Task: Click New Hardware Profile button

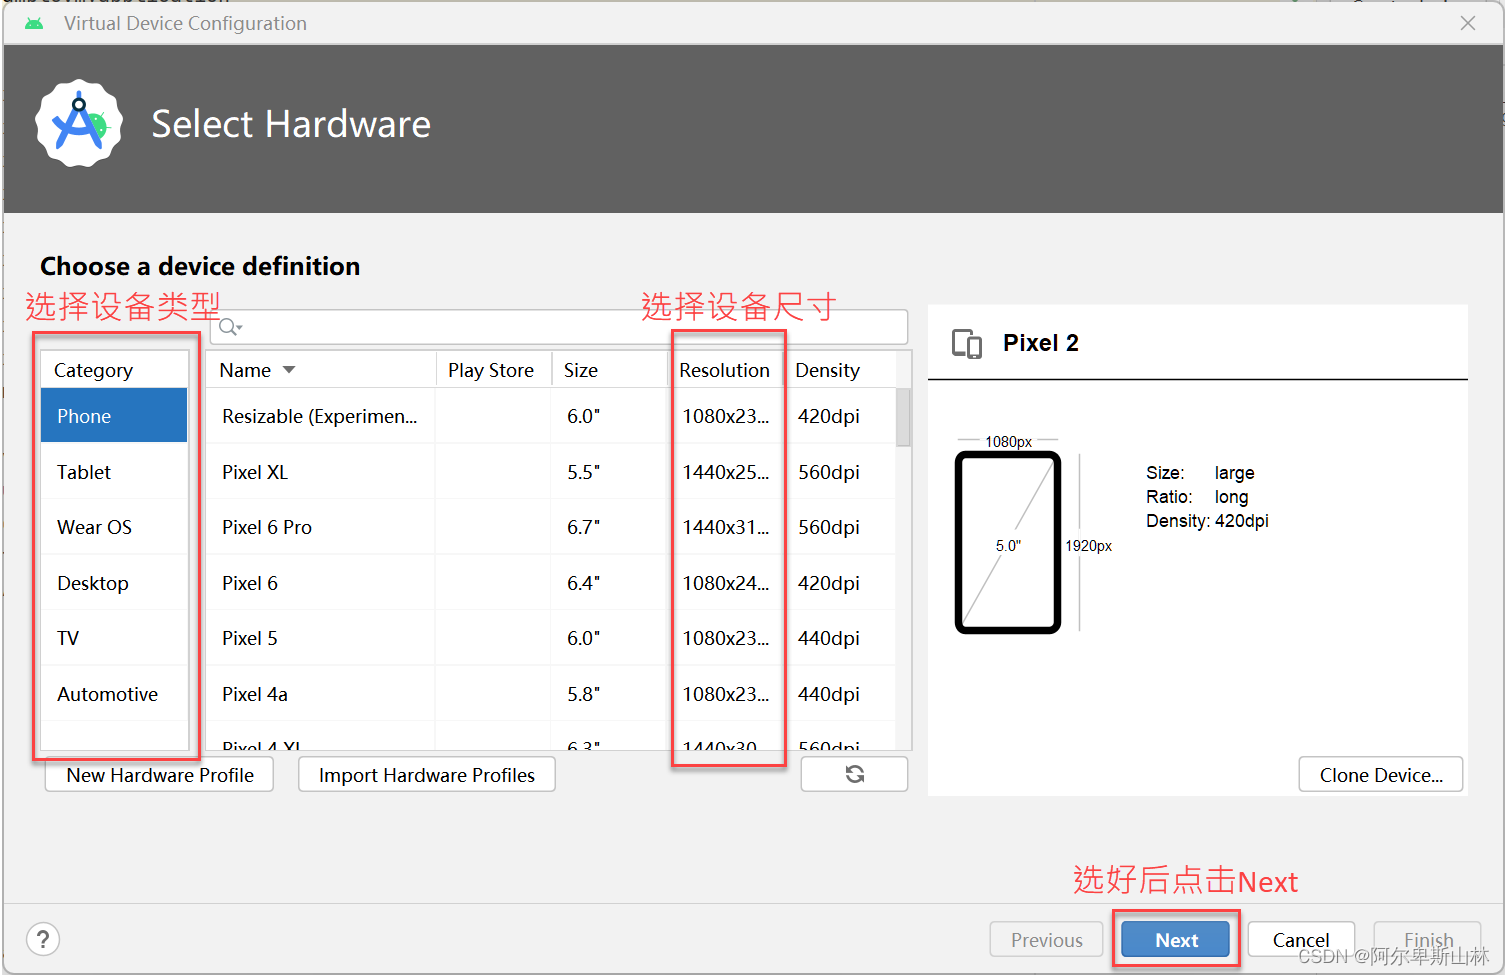Action: pyautogui.click(x=160, y=775)
